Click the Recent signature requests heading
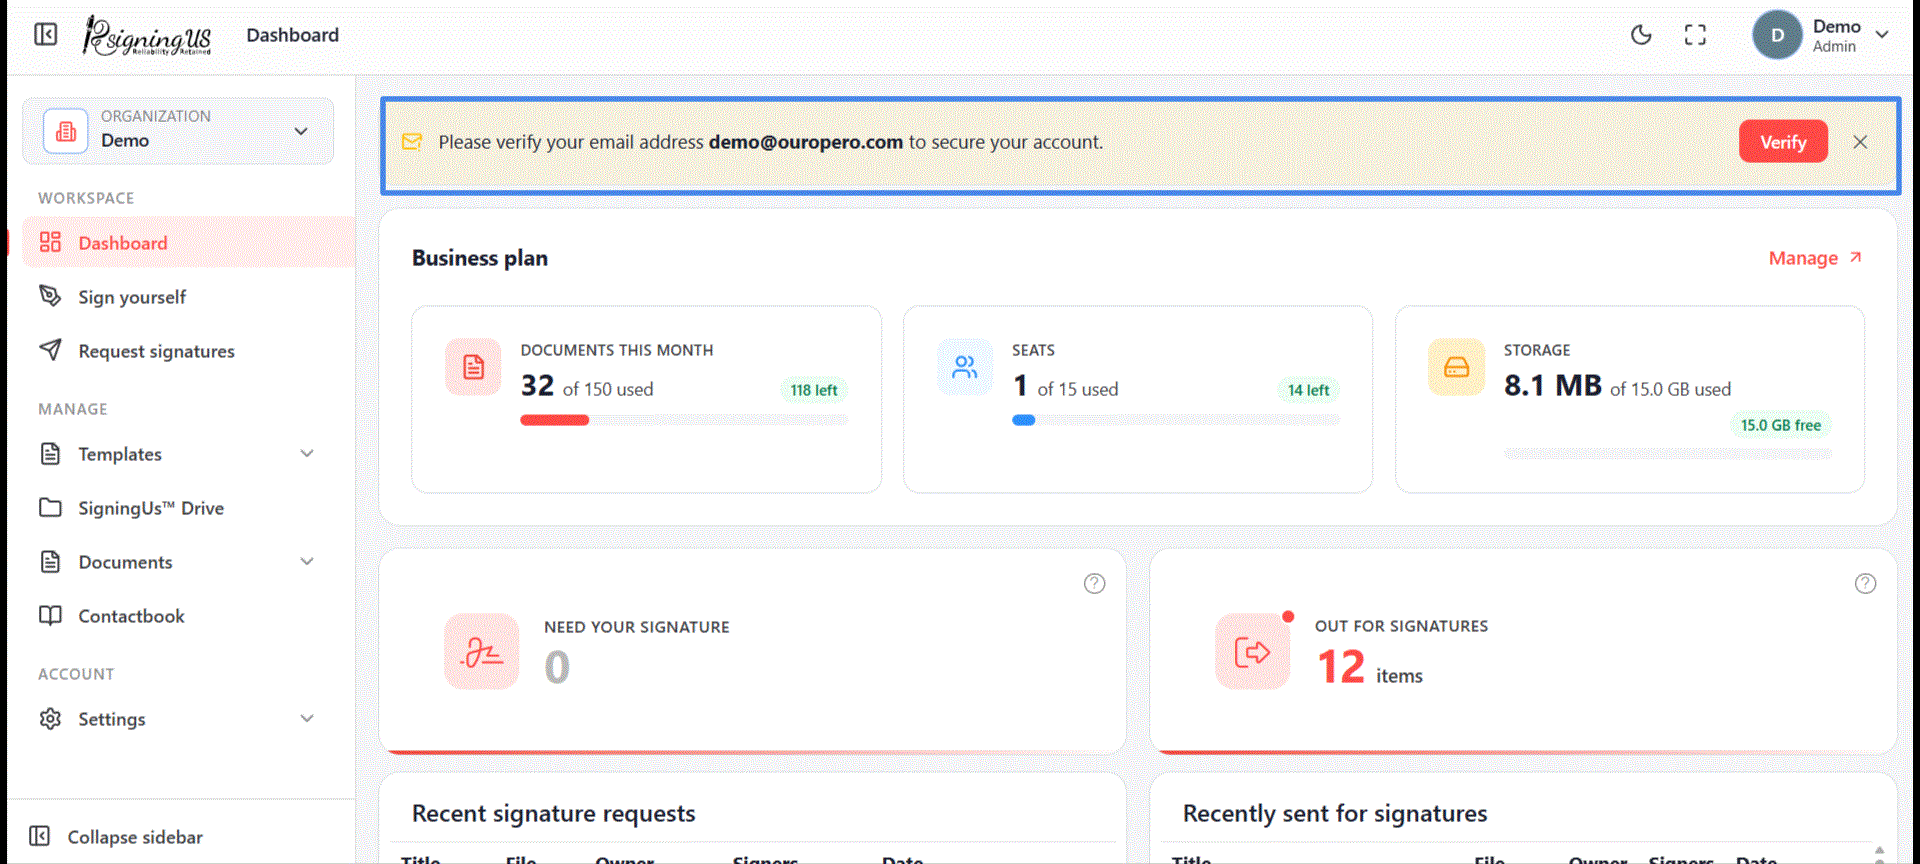1920x864 pixels. click(x=553, y=814)
